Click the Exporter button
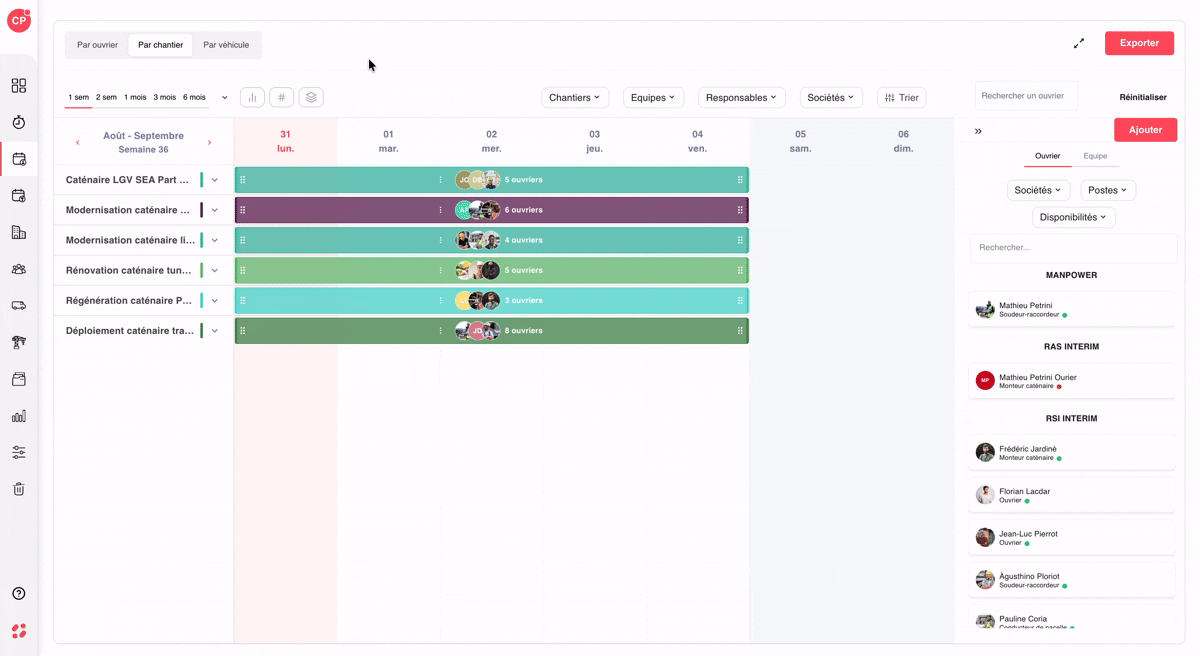The image size is (1200, 656). 1139,43
